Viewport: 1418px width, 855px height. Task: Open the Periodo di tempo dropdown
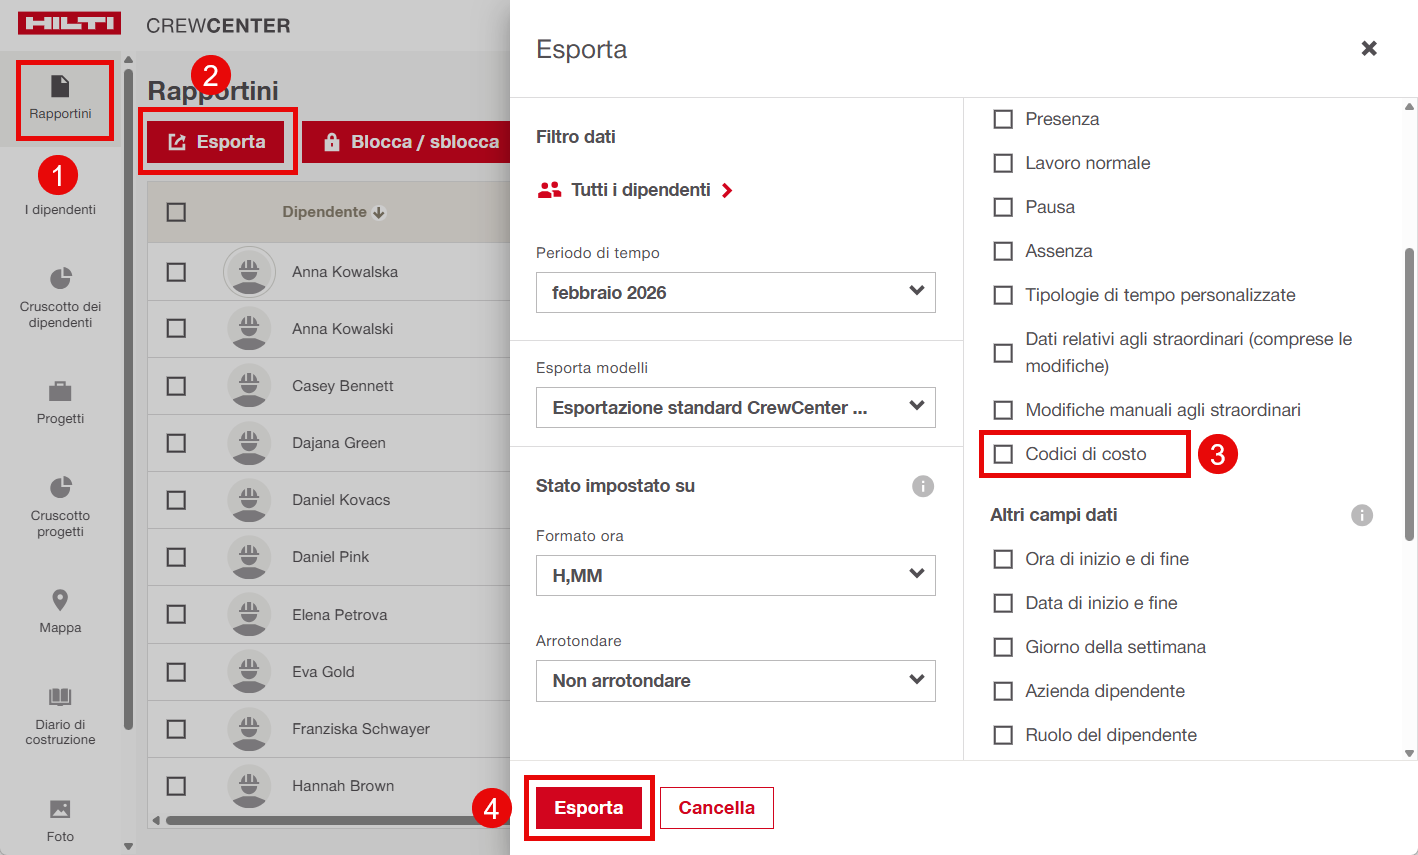(x=735, y=293)
